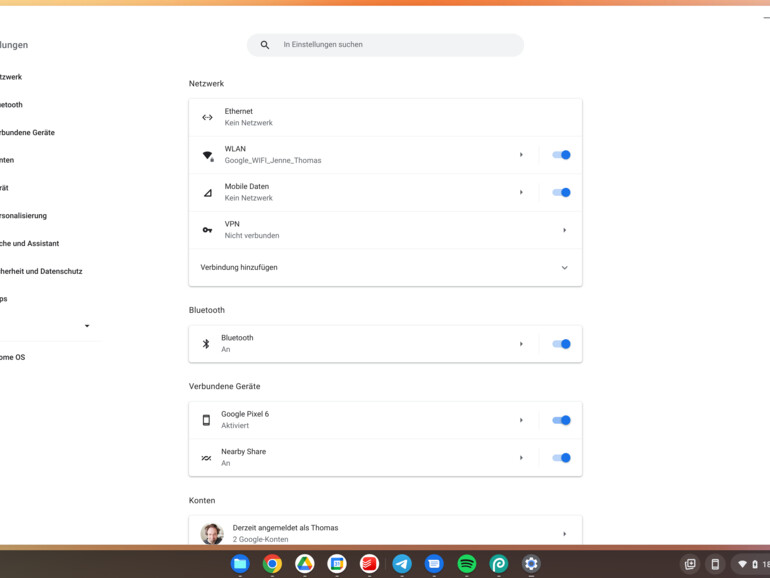The height and width of the screenshot is (578, 770).
Task: Click the Google_WIFI_Jenne_Thomas network name
Action: coord(273,161)
